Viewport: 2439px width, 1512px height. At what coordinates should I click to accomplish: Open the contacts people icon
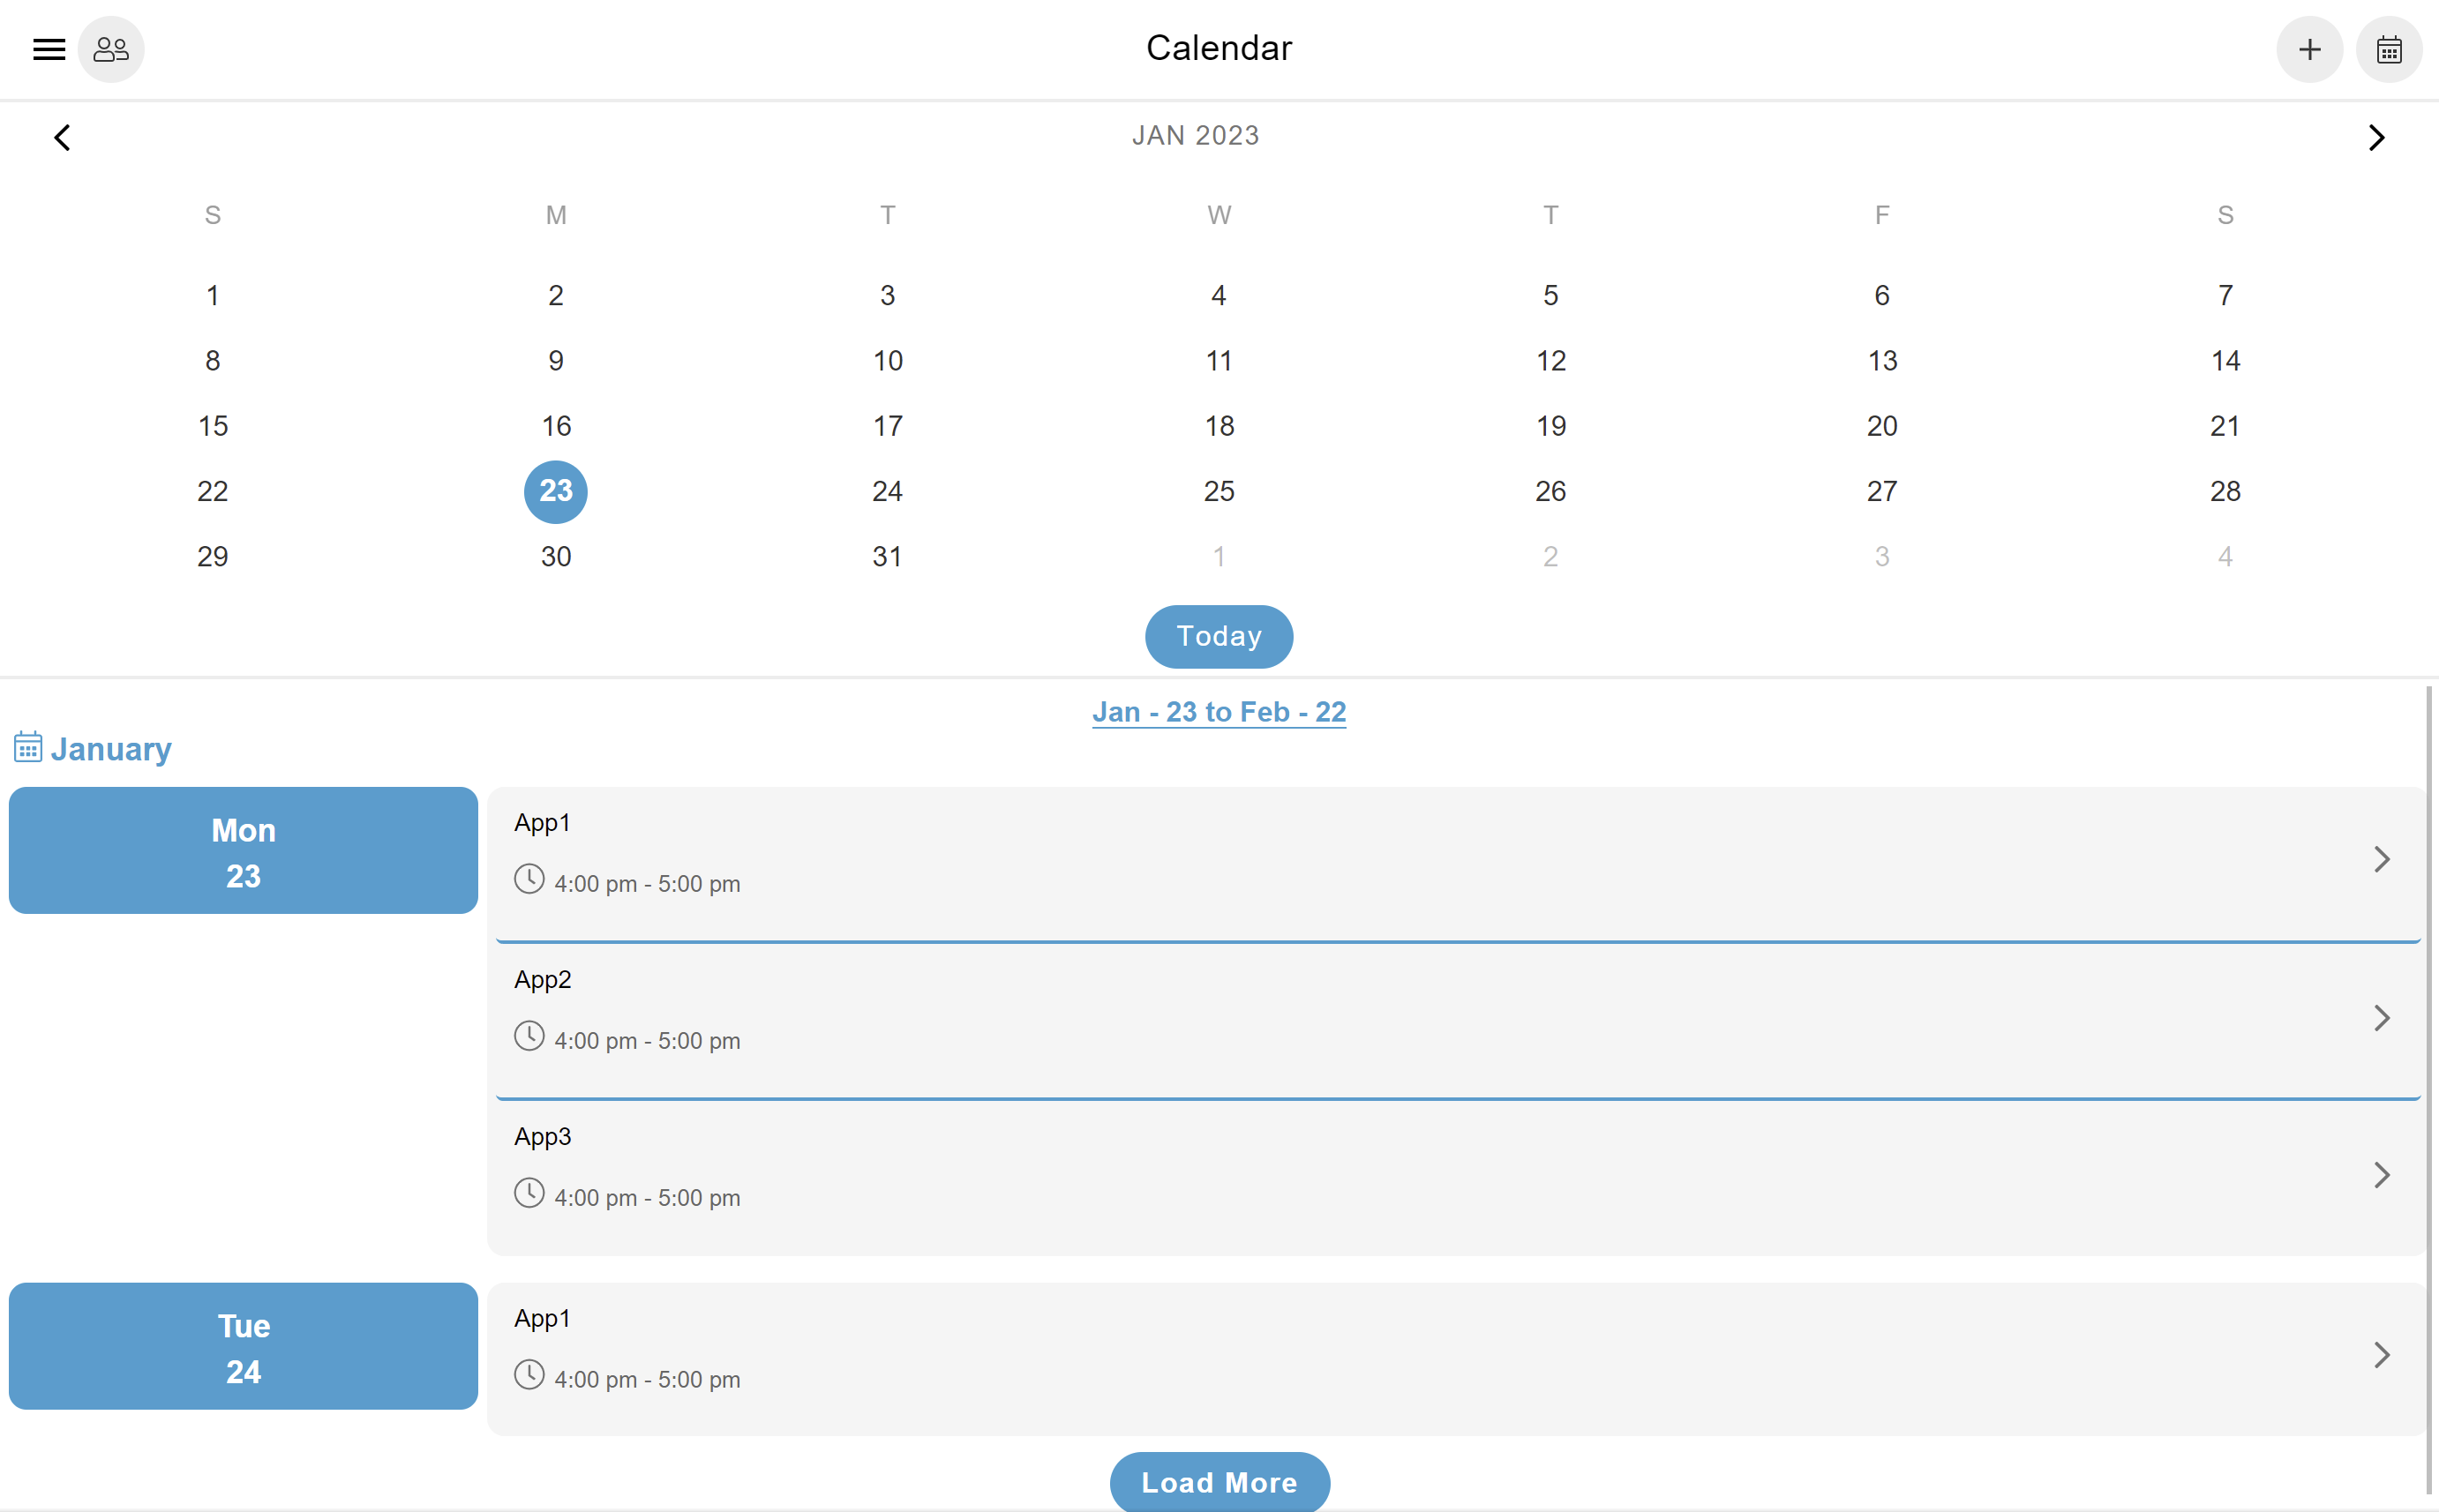tap(111, 49)
